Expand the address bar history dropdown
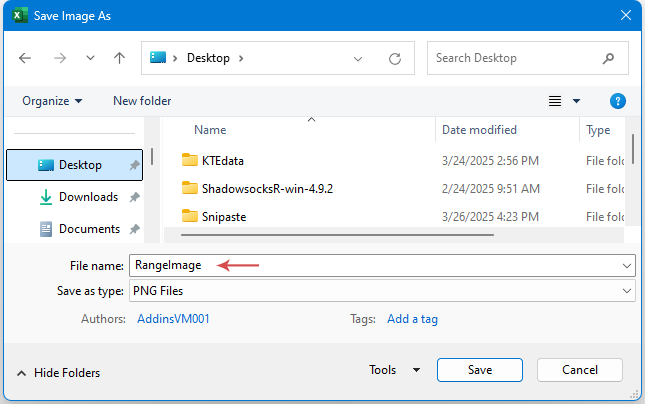 (x=359, y=58)
